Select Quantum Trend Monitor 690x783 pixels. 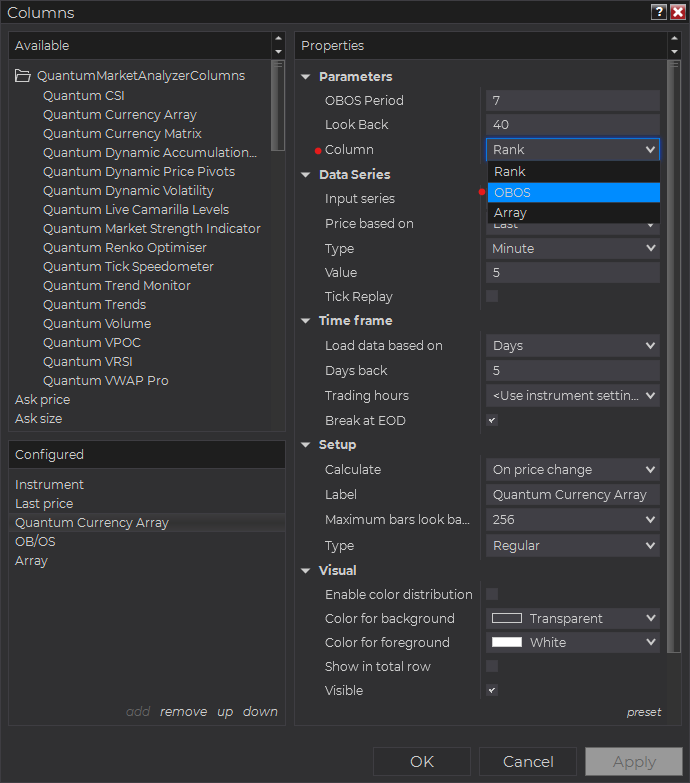click(117, 285)
